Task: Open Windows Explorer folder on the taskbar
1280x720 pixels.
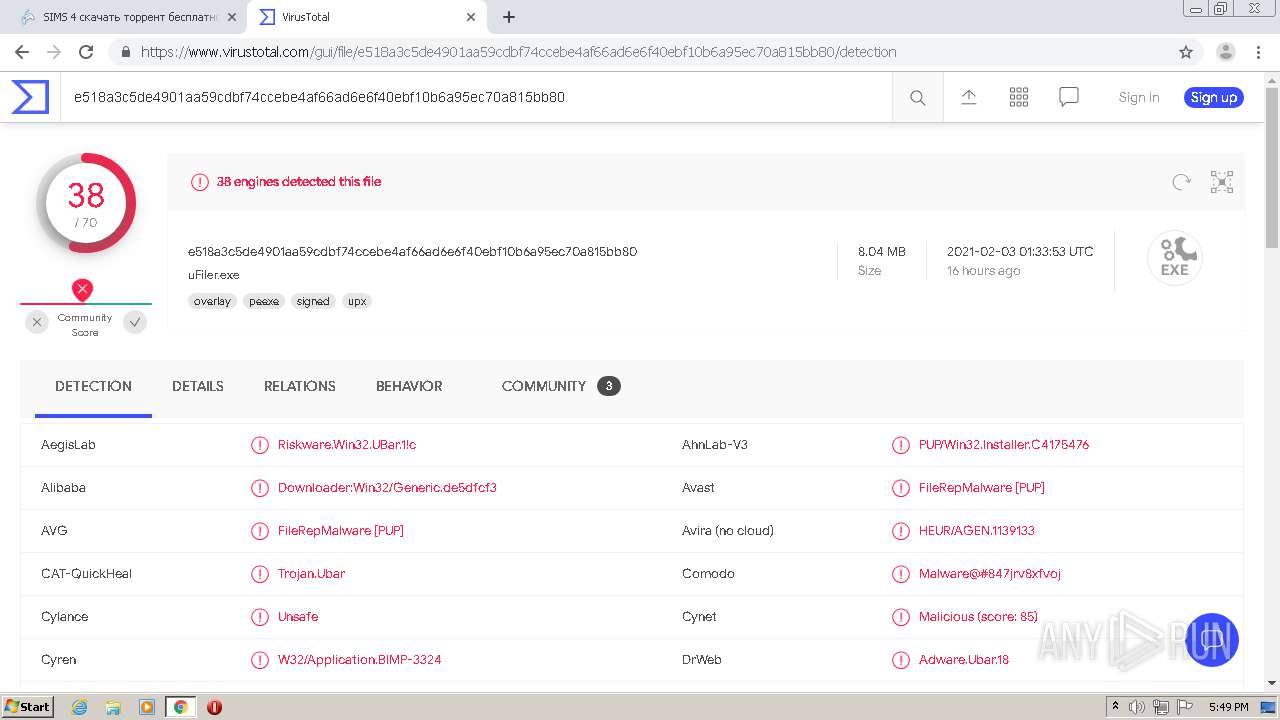Action: pos(113,707)
